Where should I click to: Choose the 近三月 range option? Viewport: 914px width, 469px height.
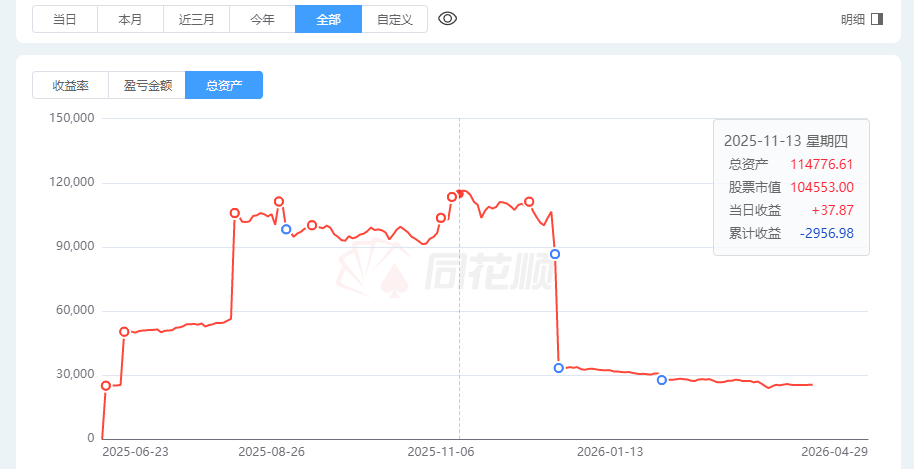tap(196, 19)
